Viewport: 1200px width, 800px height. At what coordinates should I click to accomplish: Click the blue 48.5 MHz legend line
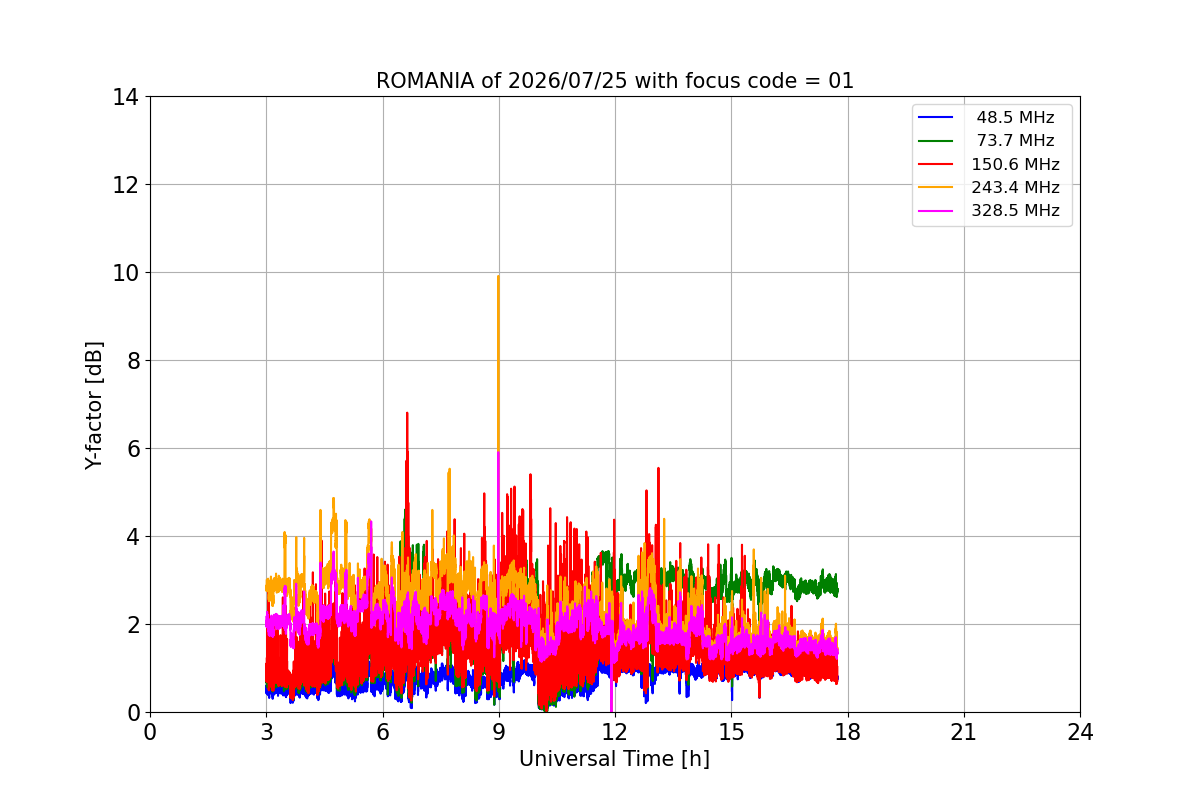pyautogui.click(x=936, y=118)
